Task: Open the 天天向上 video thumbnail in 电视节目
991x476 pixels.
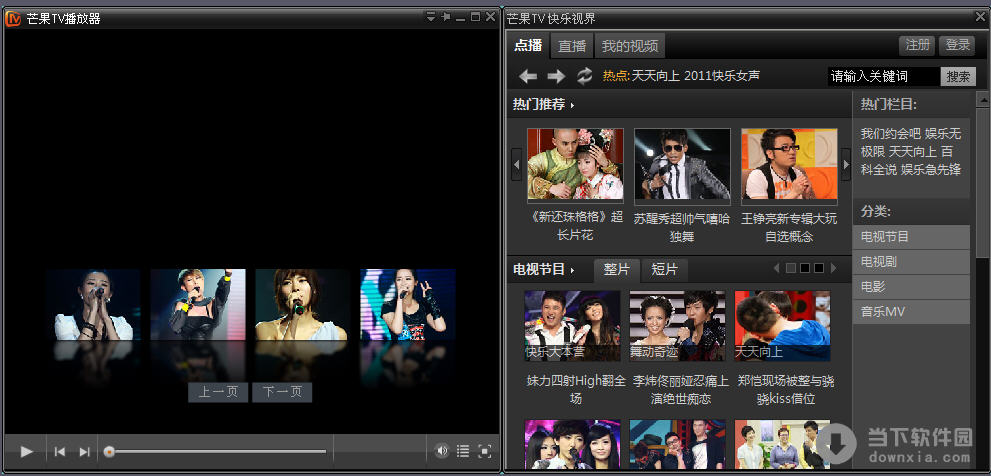Action: point(782,326)
